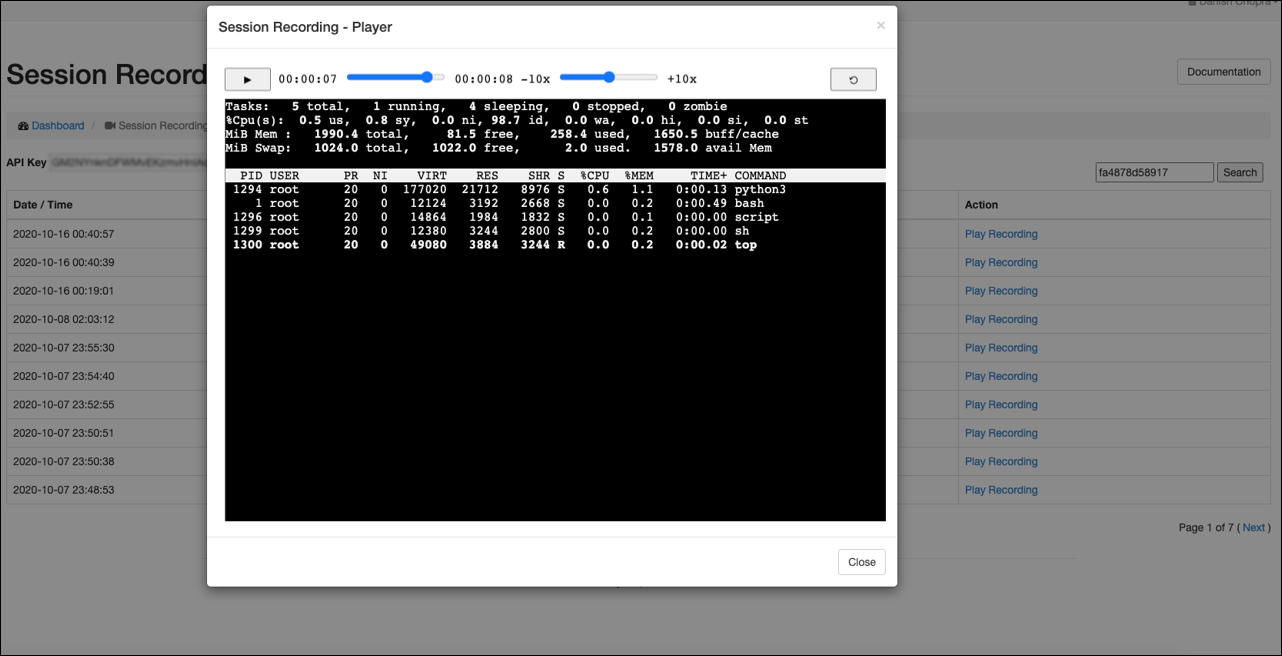1282x656 pixels.
Task: Click the Close button in dialog footer
Action: (862, 562)
